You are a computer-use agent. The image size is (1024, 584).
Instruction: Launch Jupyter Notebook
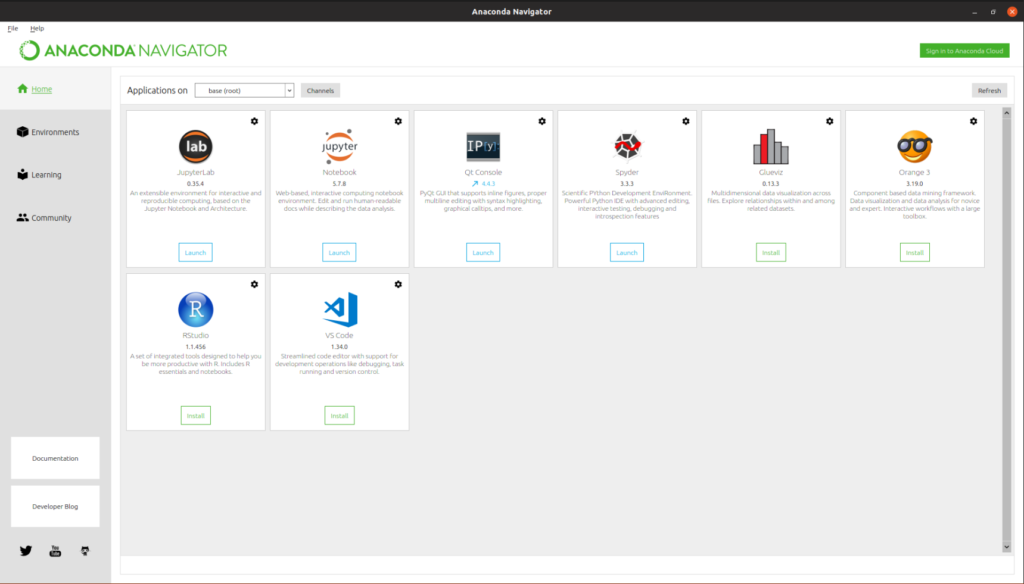(339, 253)
